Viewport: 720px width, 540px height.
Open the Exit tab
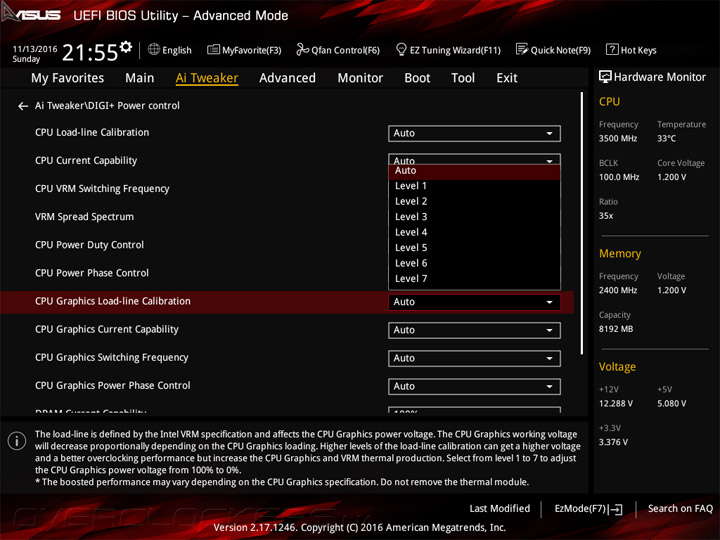(507, 78)
